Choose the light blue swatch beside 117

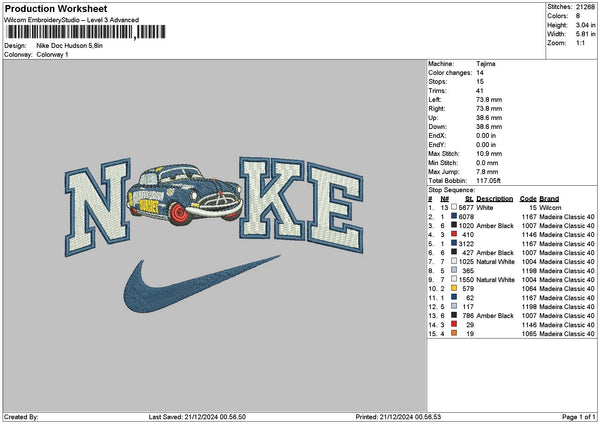point(454,306)
